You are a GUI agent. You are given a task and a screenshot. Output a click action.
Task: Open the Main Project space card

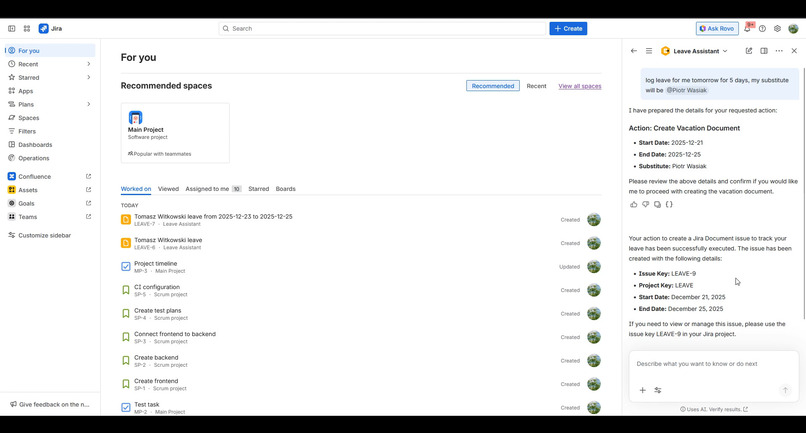175,133
